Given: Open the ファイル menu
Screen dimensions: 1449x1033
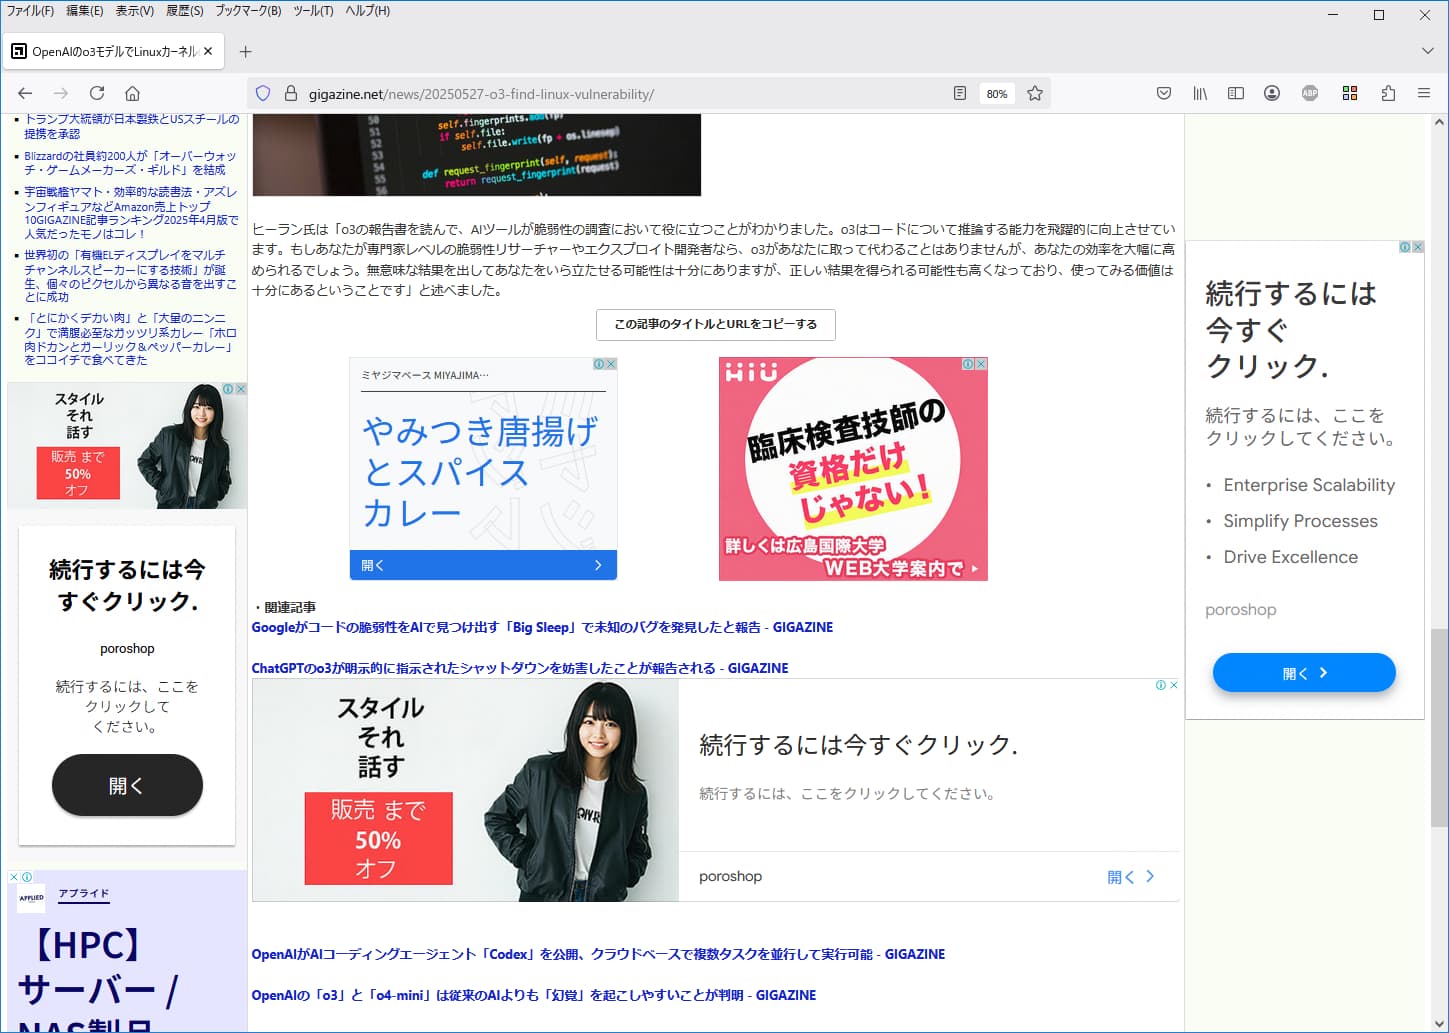Looking at the screenshot, I should coord(30,10).
